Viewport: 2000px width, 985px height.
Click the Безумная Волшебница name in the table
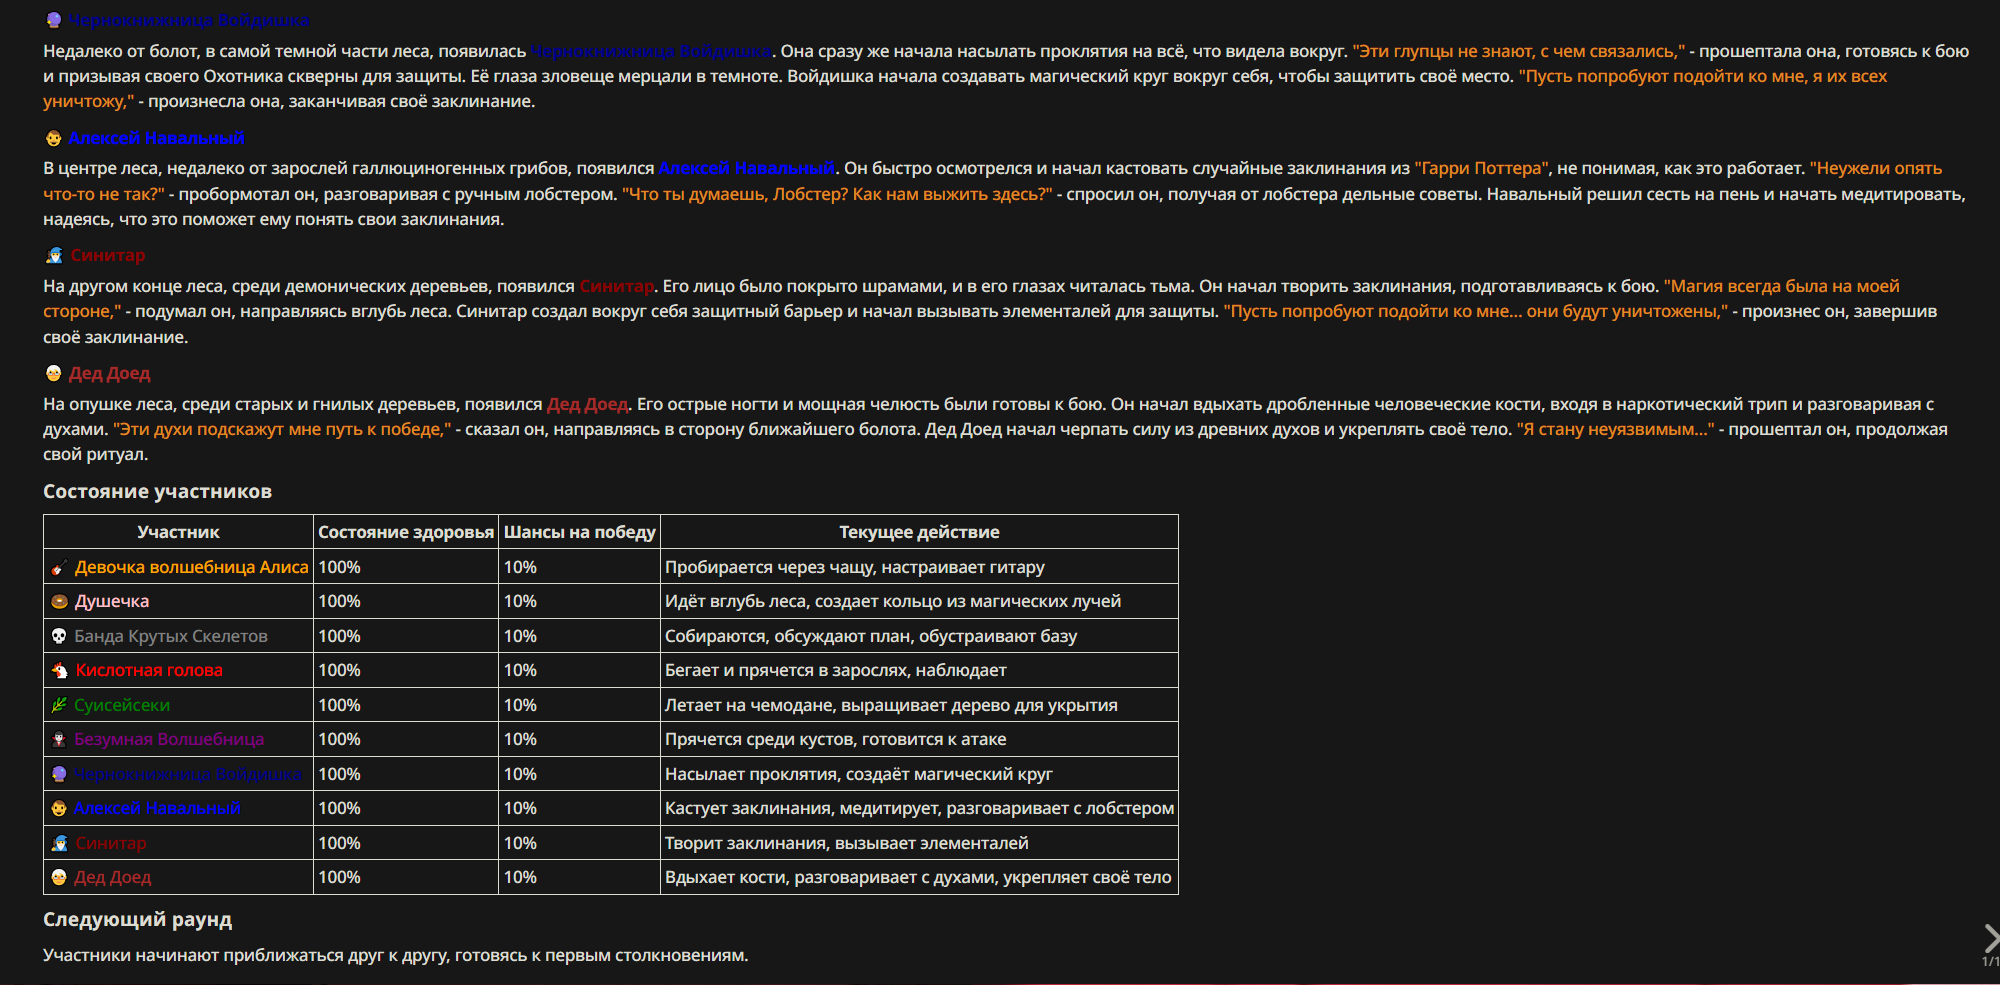tap(169, 739)
